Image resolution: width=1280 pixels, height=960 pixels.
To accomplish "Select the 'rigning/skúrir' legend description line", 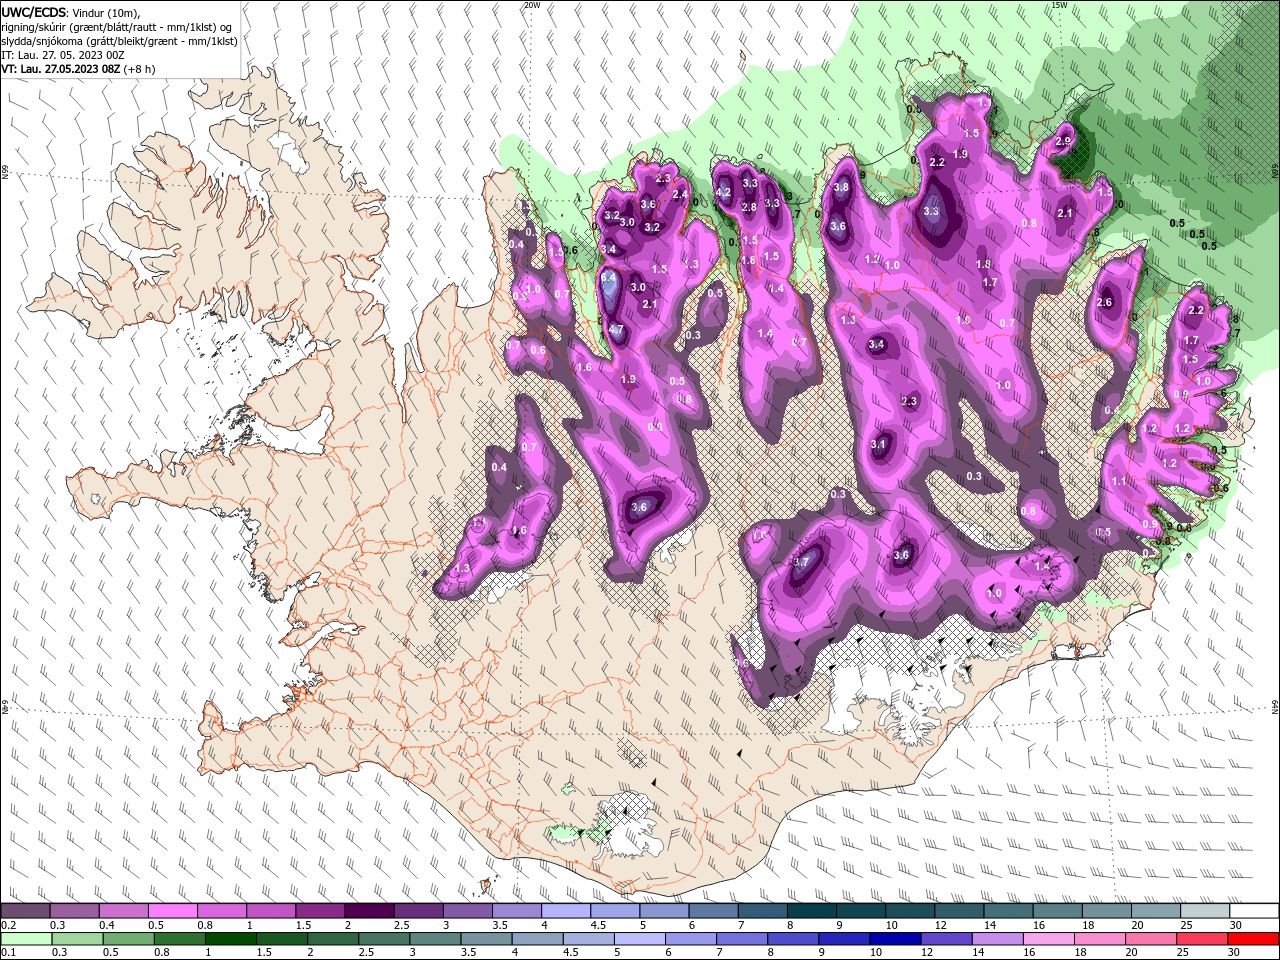I will pyautogui.click(x=115, y=27).
